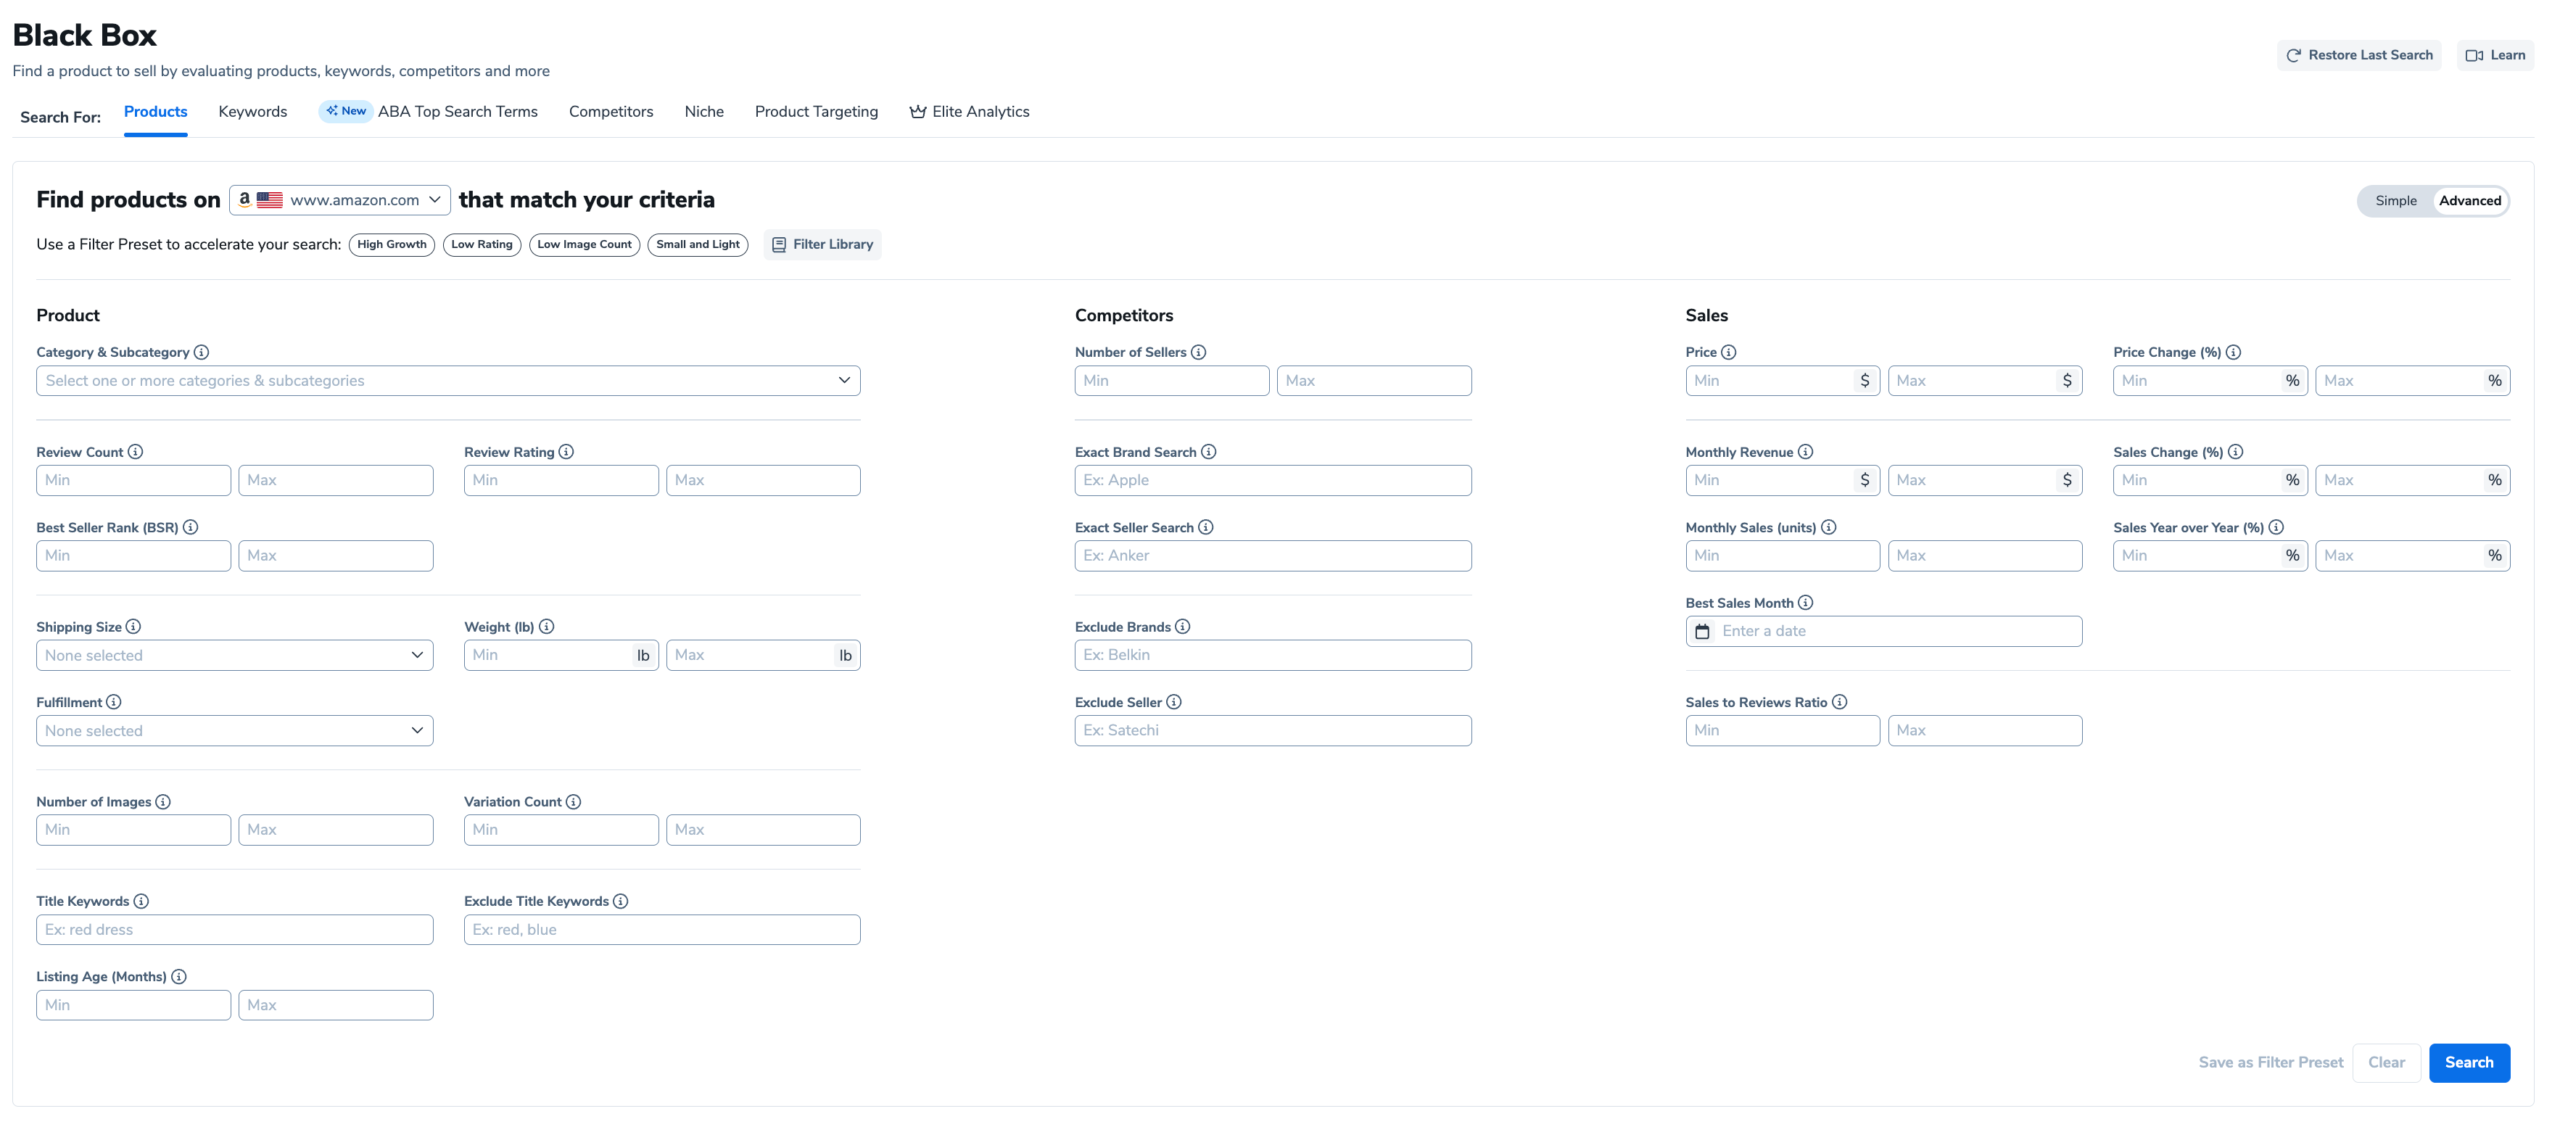The image size is (2560, 1127).
Task: Enable the Advanced filter mode
Action: [x=2470, y=200]
